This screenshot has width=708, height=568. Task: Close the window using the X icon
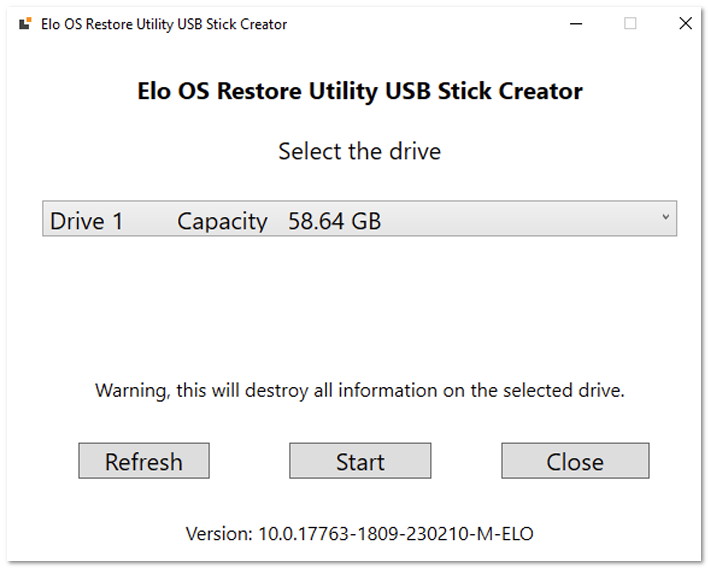(x=685, y=23)
